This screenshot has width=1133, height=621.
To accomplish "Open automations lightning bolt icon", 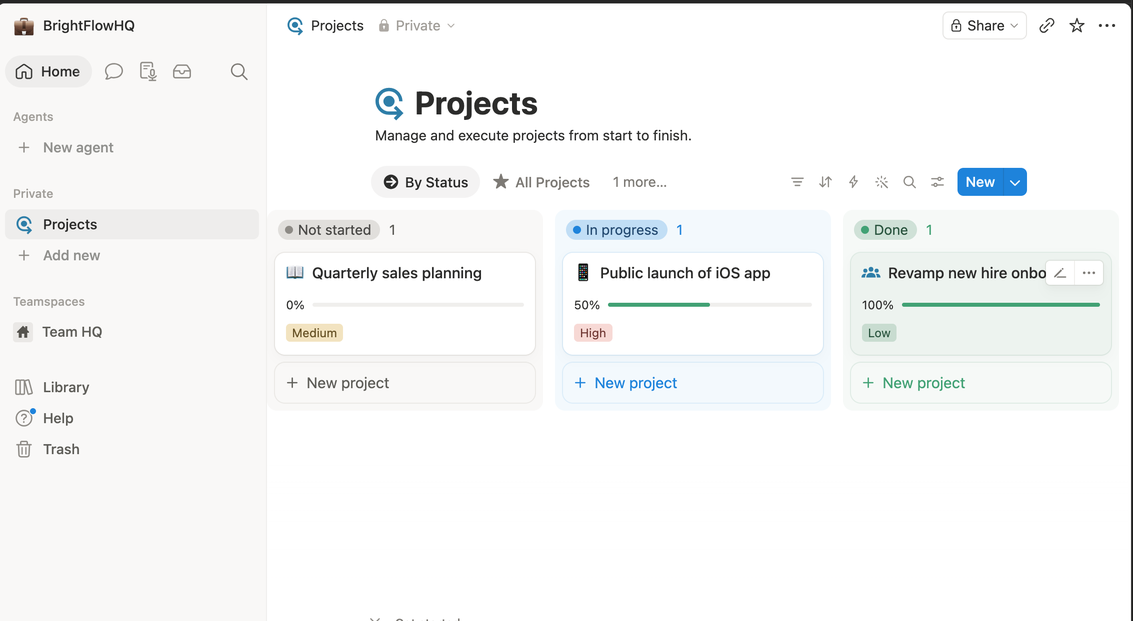I will coord(853,182).
